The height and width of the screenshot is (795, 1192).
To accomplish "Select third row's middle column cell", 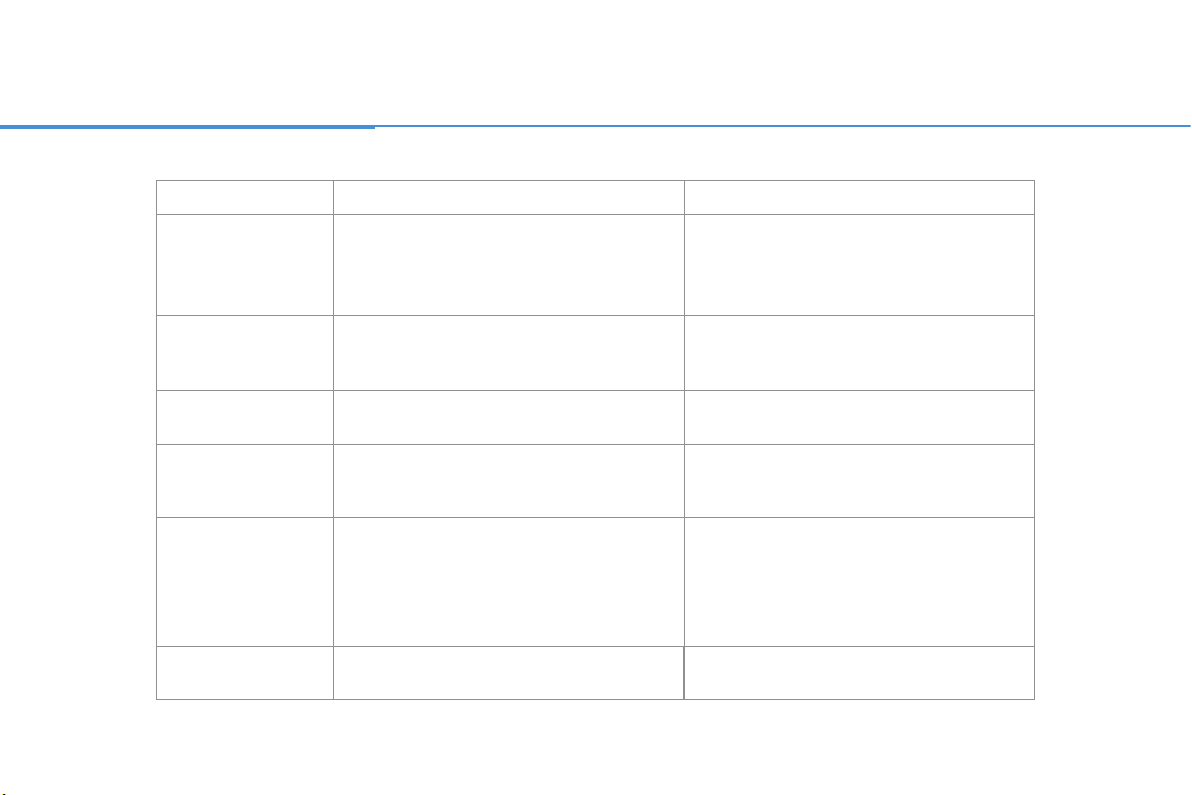I will [x=509, y=353].
